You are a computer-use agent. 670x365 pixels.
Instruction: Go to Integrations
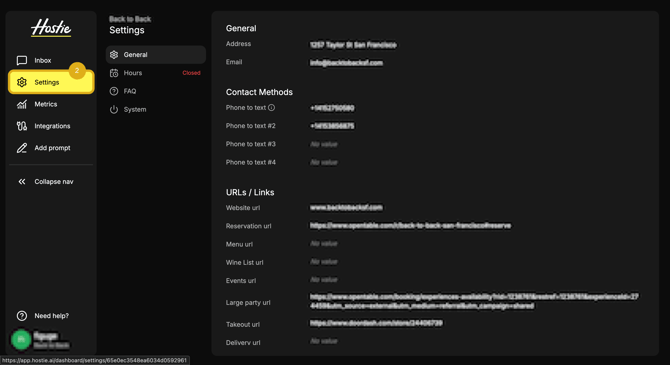pyautogui.click(x=51, y=126)
